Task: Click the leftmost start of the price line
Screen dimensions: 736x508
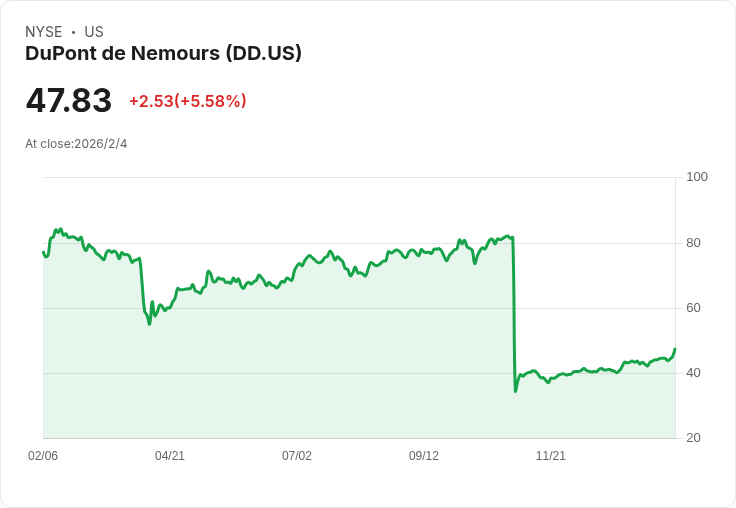Action: 43,252
